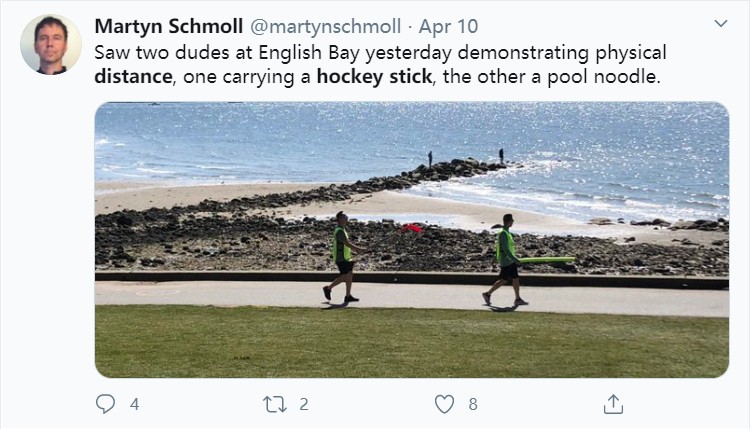Click the bold phrase 'hockey stick'

(x=375, y=77)
